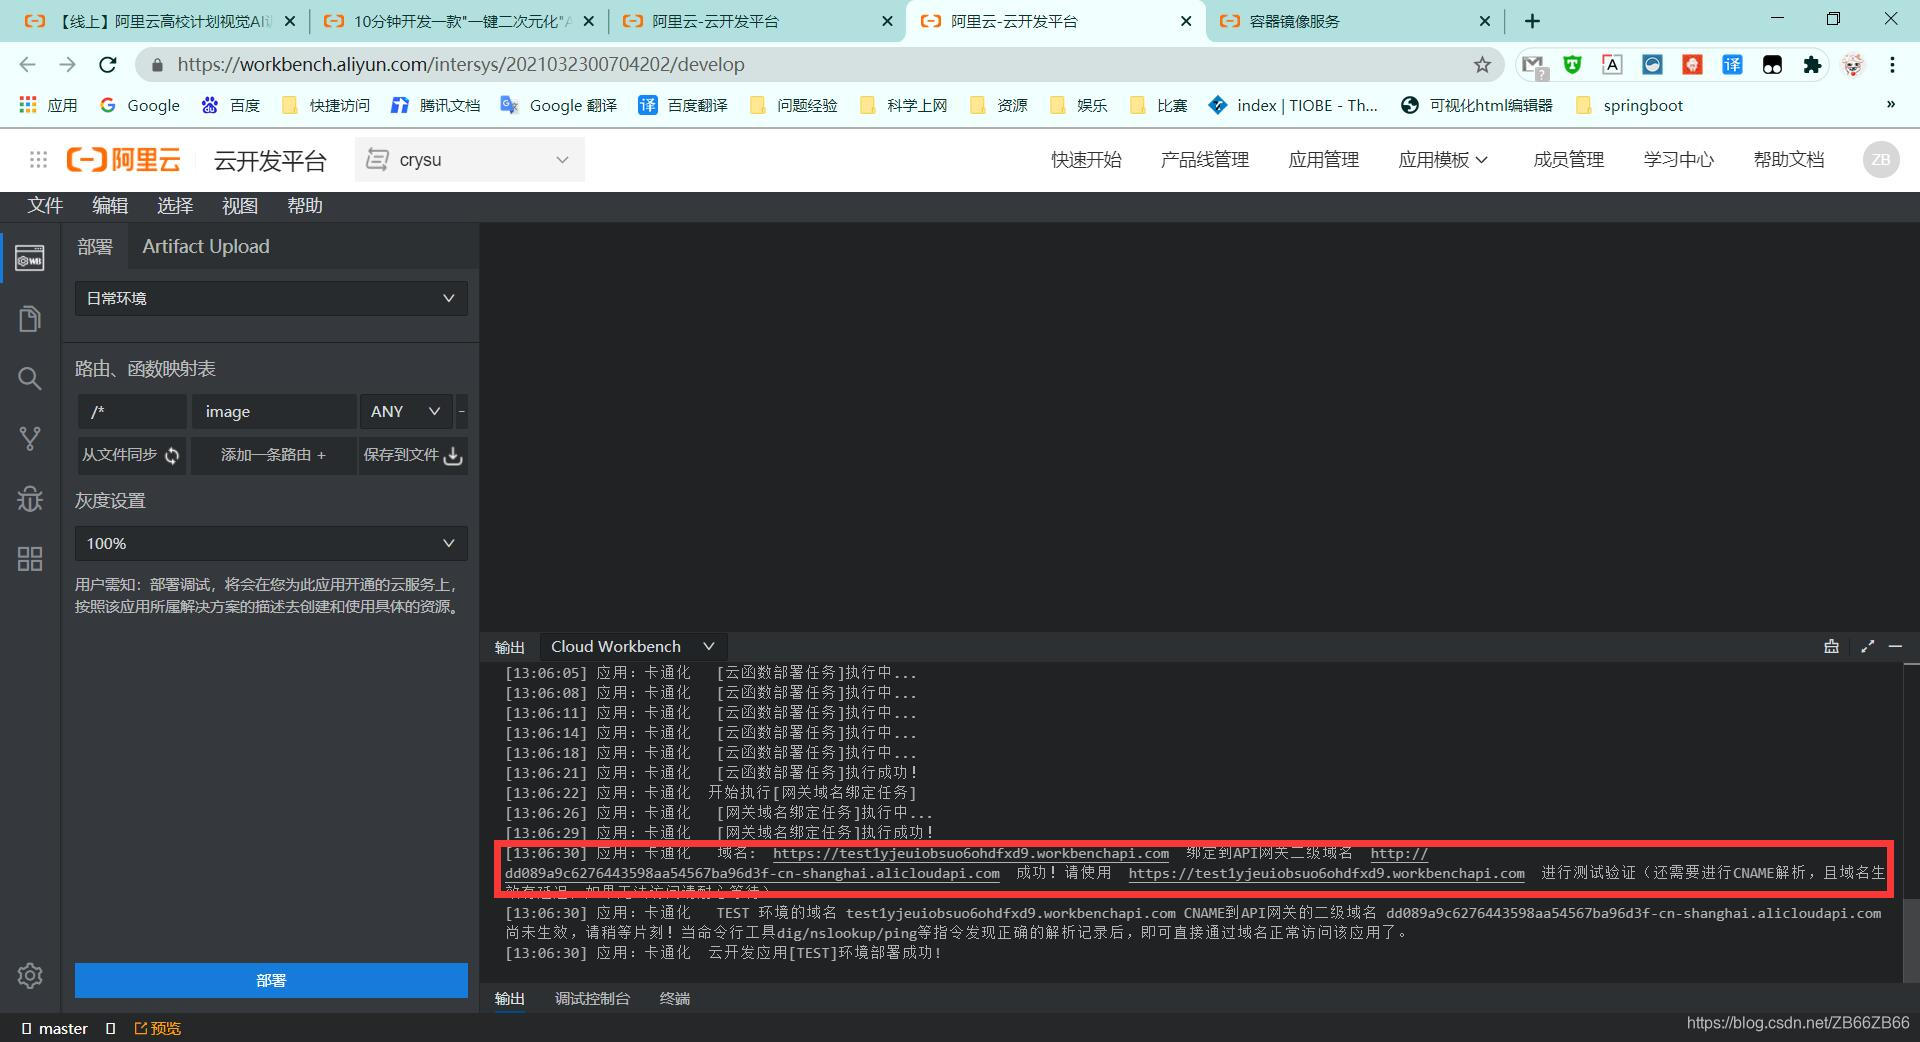Select the 输出 tab at panel bottom
1920x1042 pixels.
click(x=509, y=998)
